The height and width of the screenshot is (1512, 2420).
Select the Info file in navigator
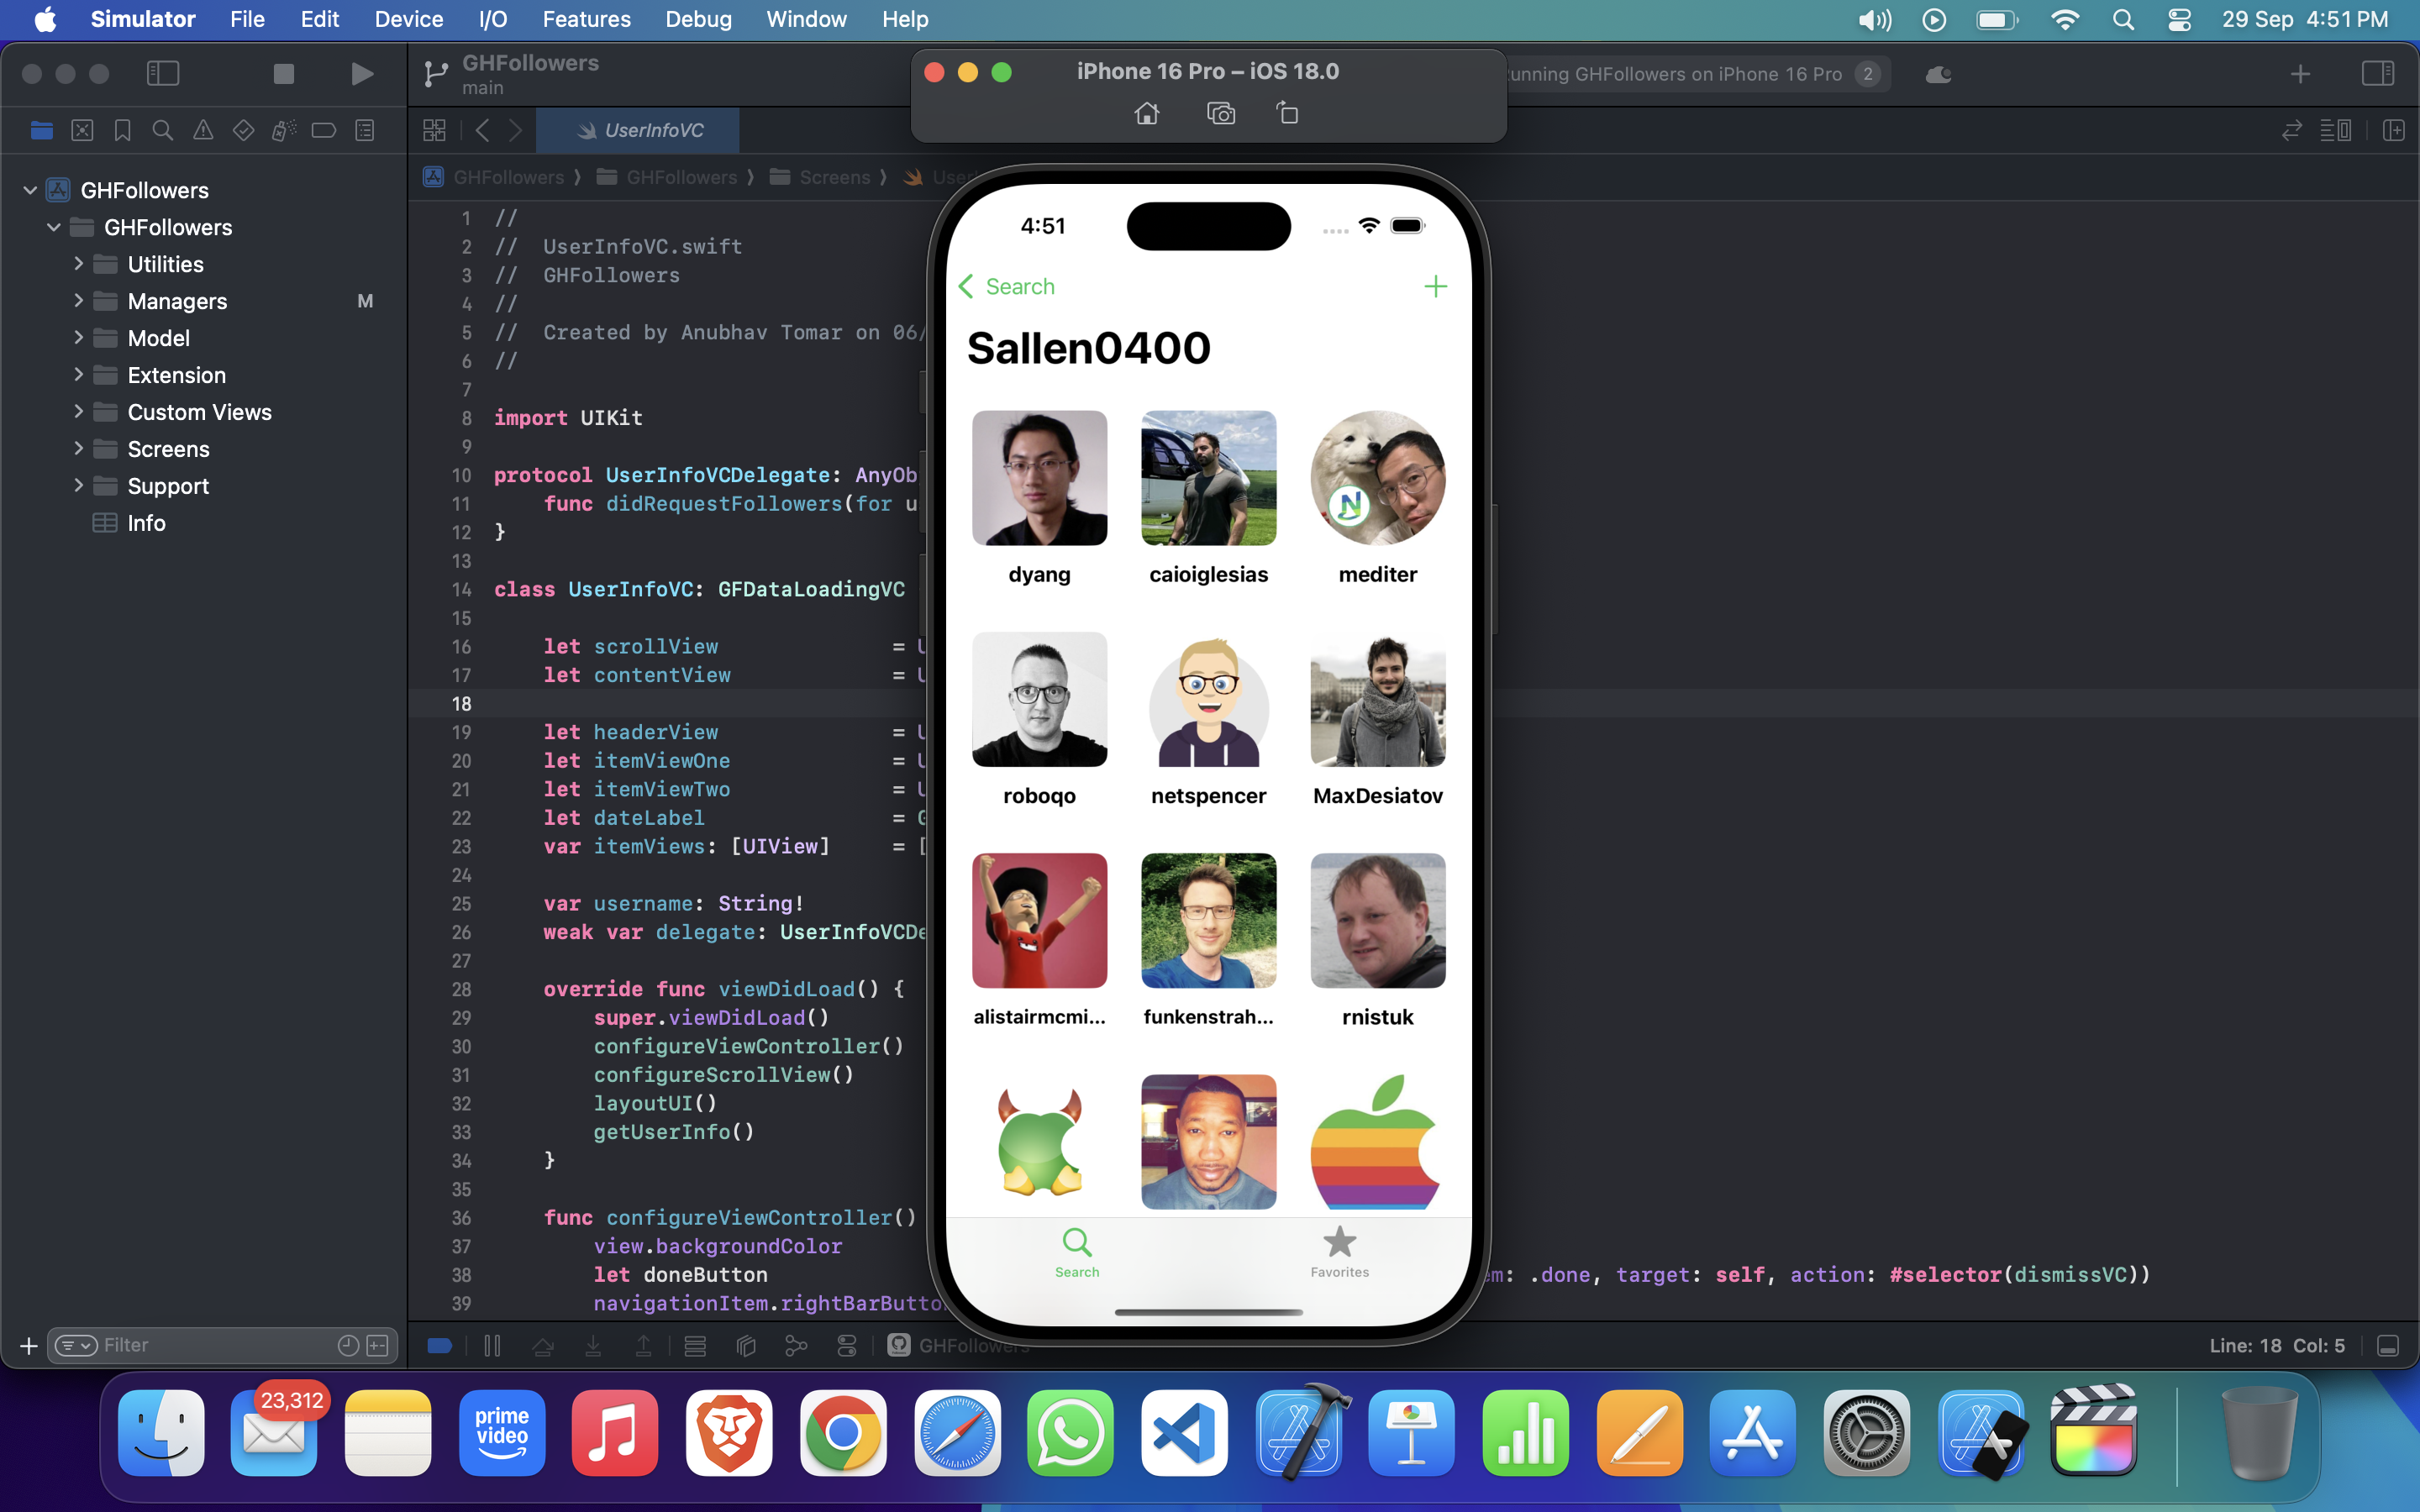[x=146, y=523]
